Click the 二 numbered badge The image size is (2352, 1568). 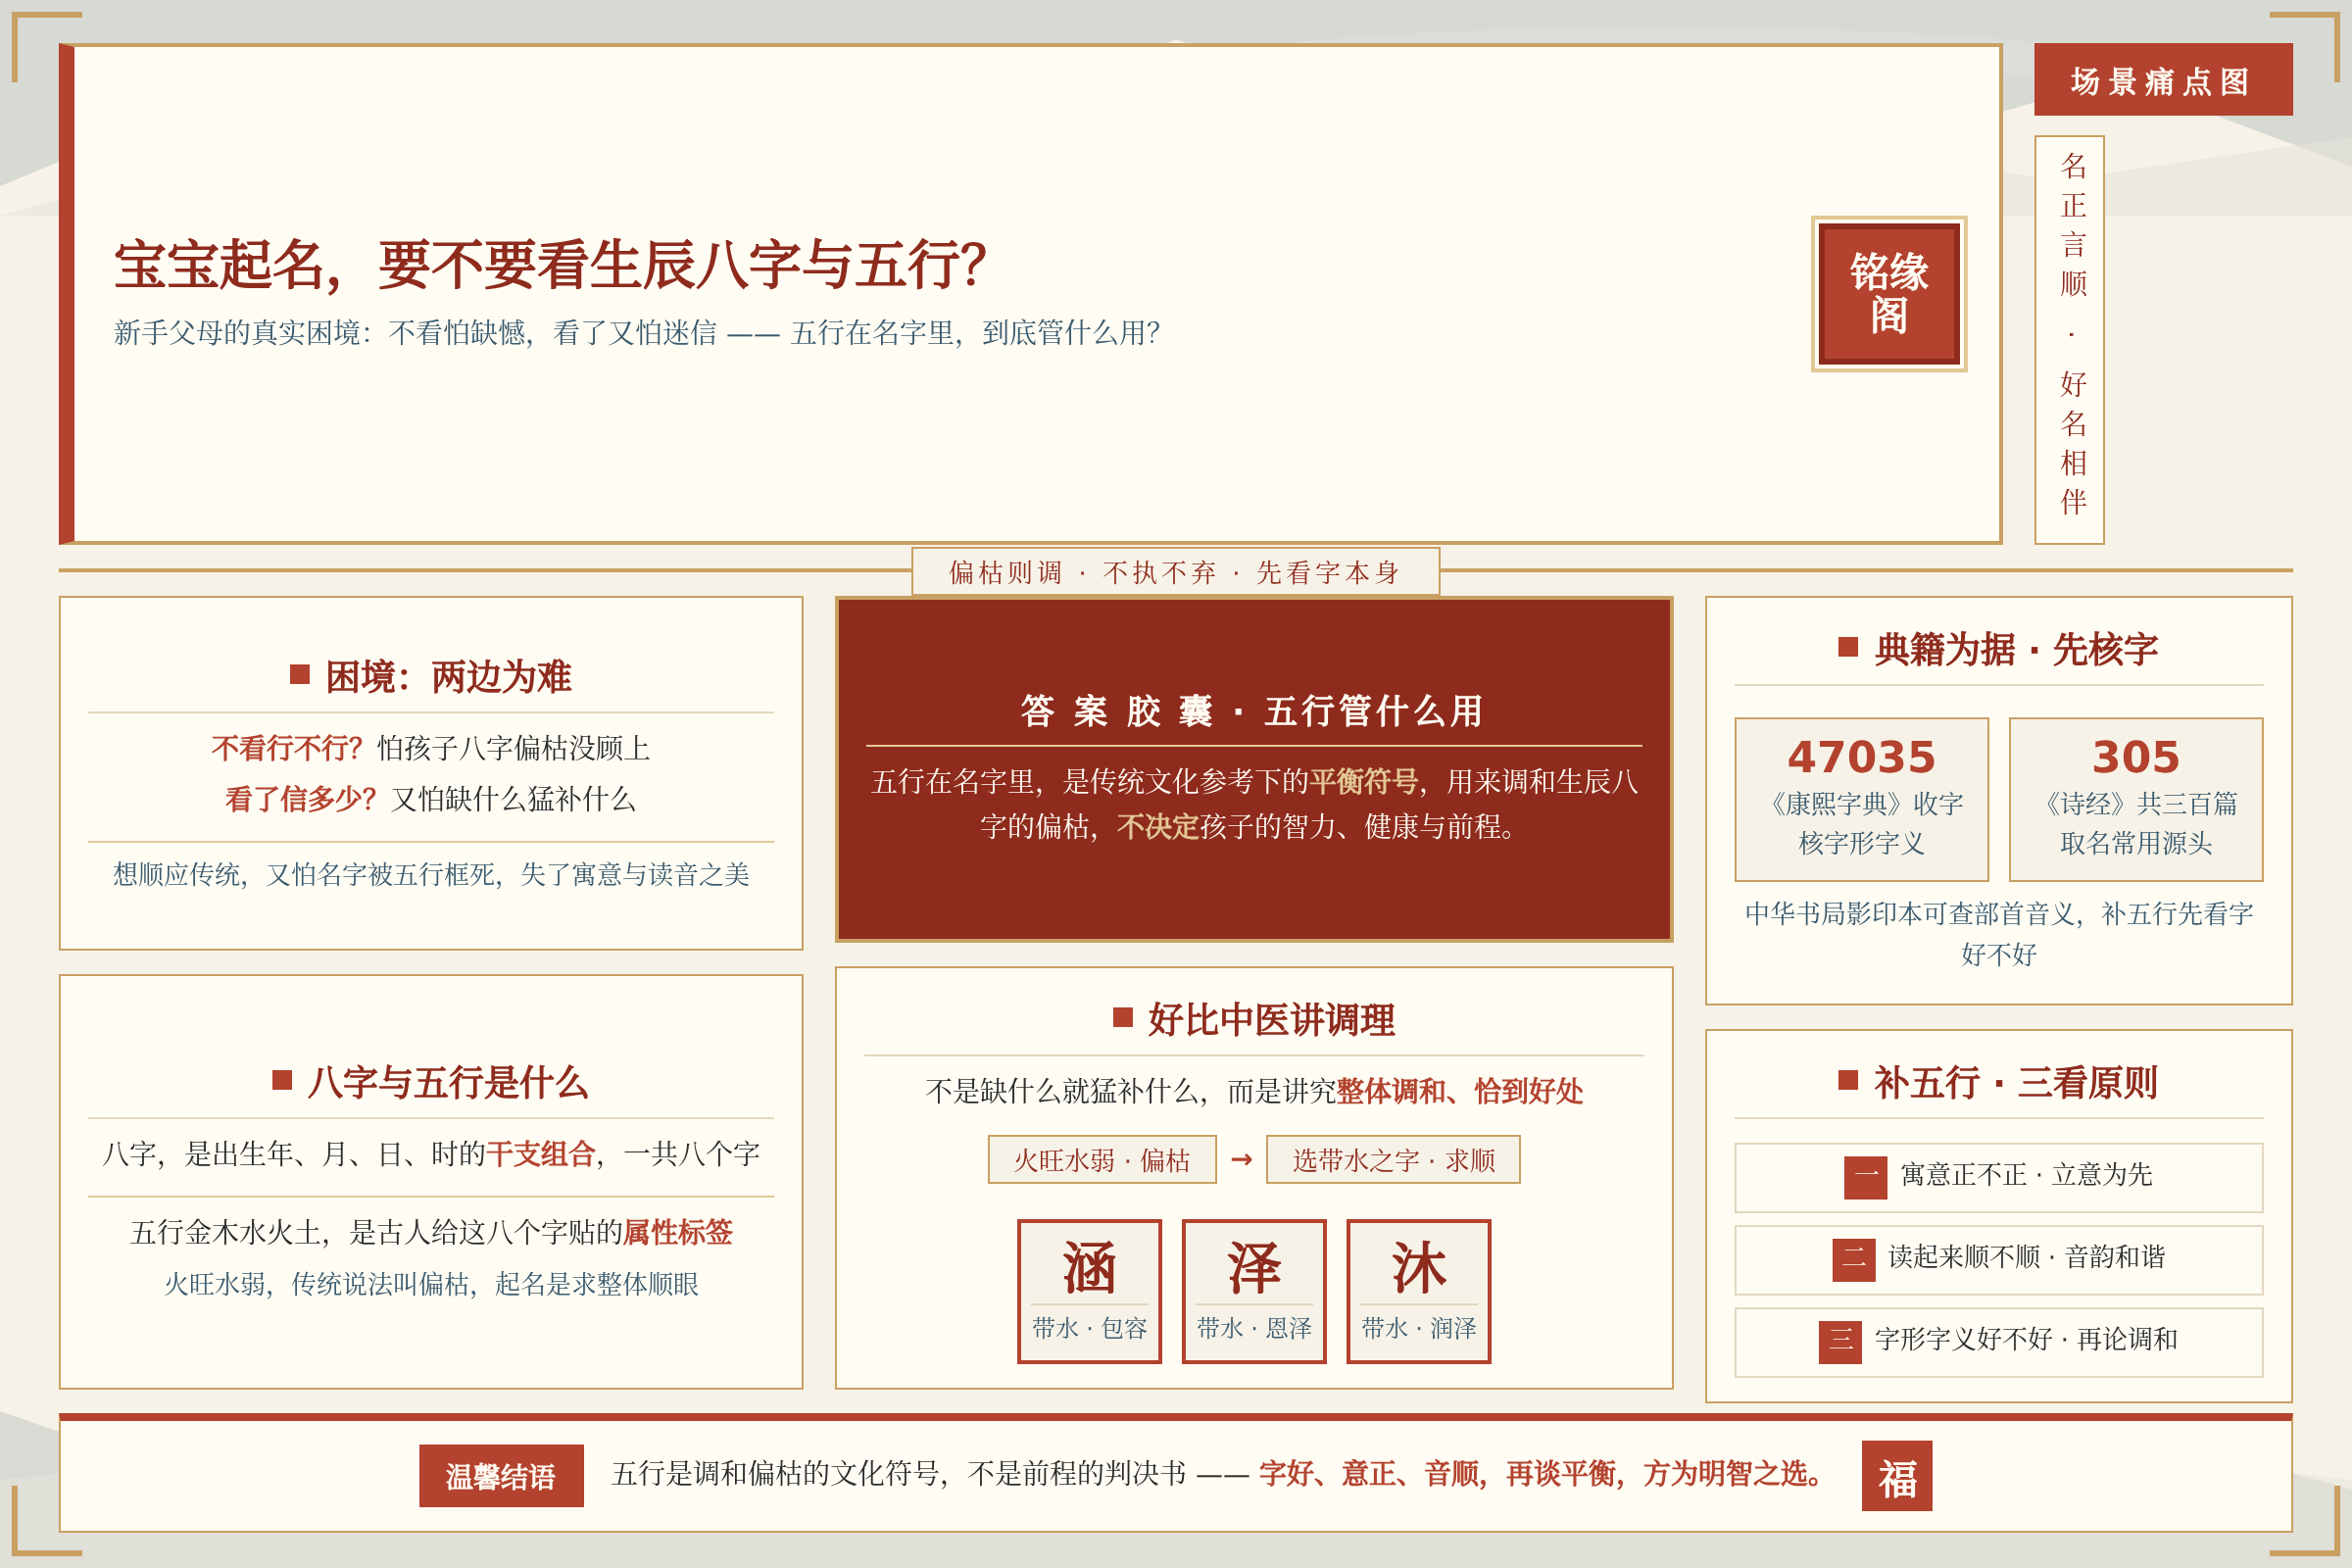(1853, 1259)
